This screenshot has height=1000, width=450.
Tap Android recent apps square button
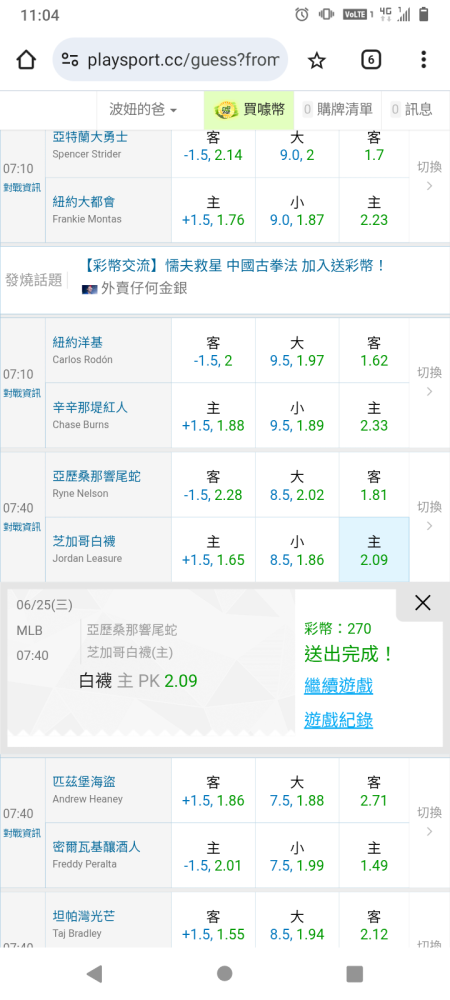[x=354, y=973]
